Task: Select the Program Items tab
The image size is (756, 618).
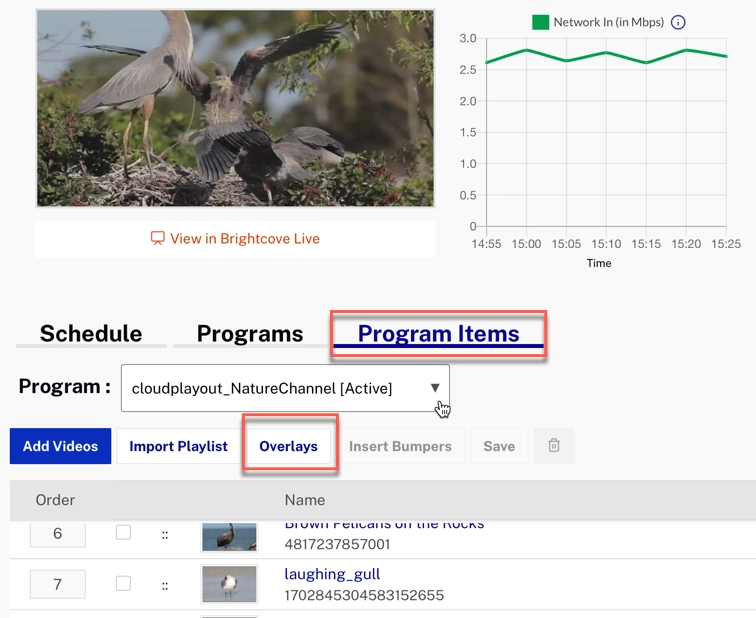Action: pos(438,334)
